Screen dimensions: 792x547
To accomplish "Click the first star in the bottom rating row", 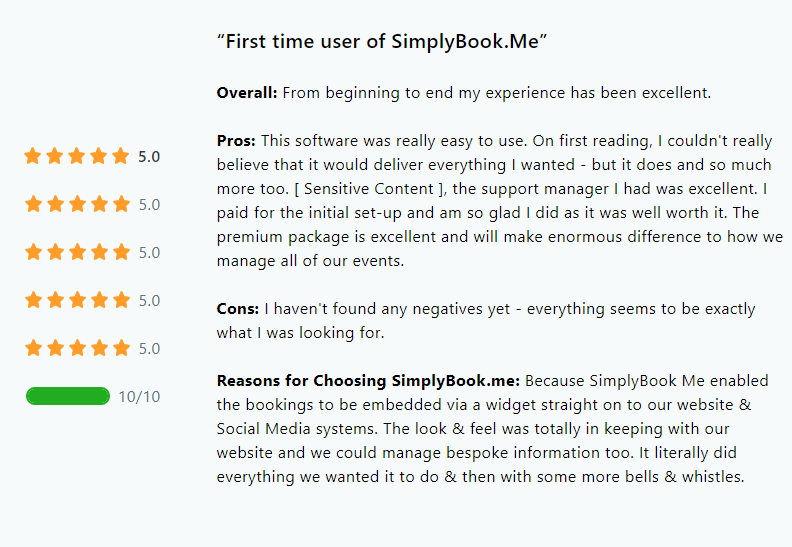I will click(33, 348).
